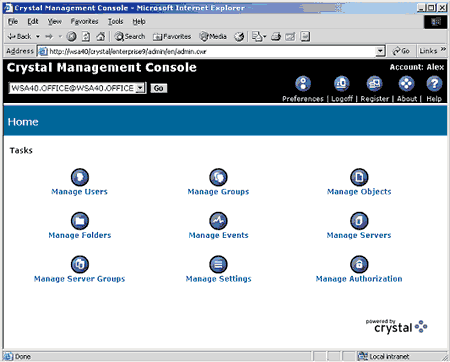Screen dimensions: 450x362
Task: Open the browser Help menu
Action: 139,22
